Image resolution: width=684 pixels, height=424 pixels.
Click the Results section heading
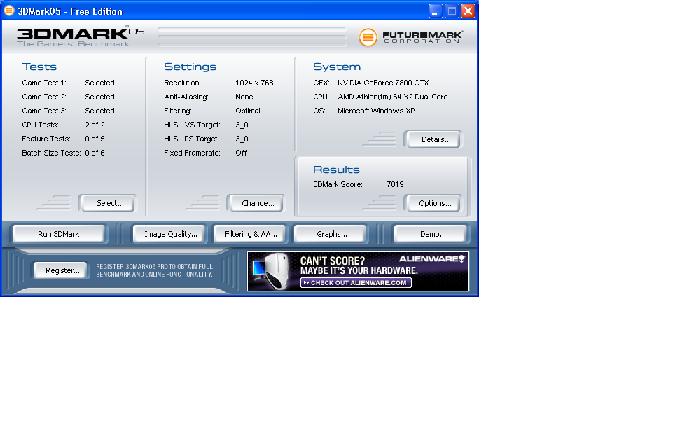click(x=336, y=169)
